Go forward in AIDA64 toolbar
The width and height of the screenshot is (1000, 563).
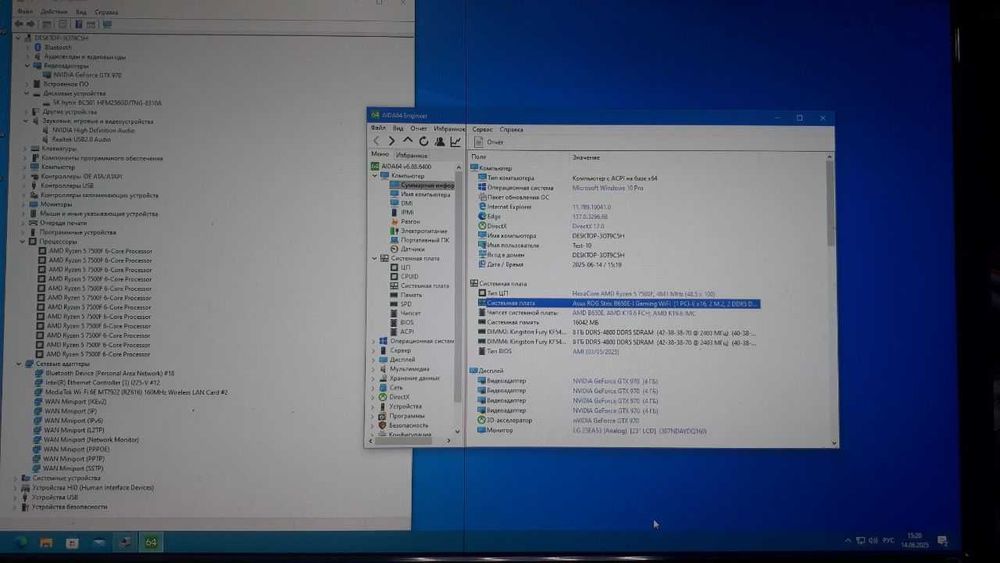[x=392, y=141]
